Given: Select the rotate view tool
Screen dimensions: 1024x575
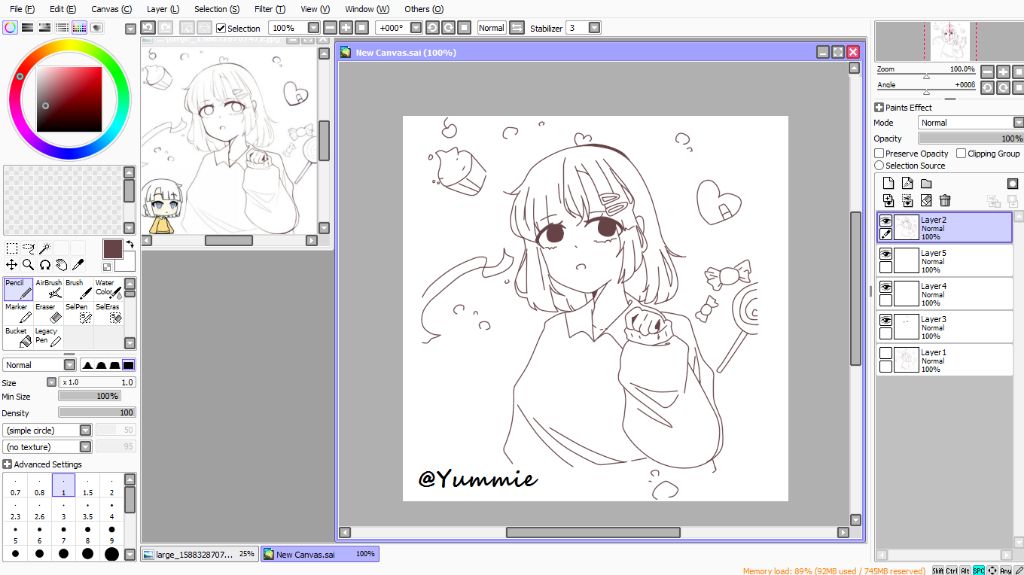Looking at the screenshot, I should coord(45,265).
